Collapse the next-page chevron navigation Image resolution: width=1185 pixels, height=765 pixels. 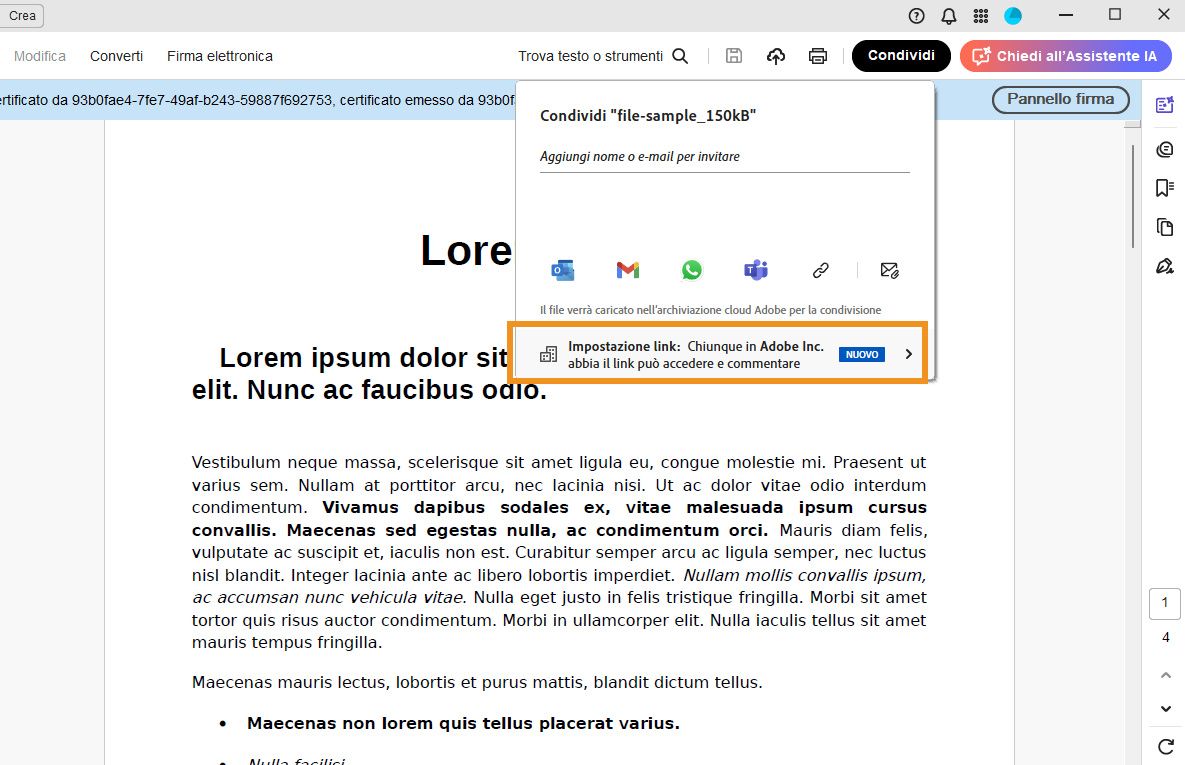[x=1163, y=707]
